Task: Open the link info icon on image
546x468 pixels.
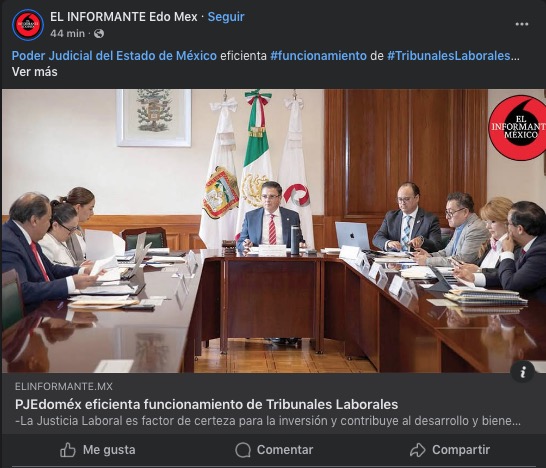Action: click(x=523, y=372)
